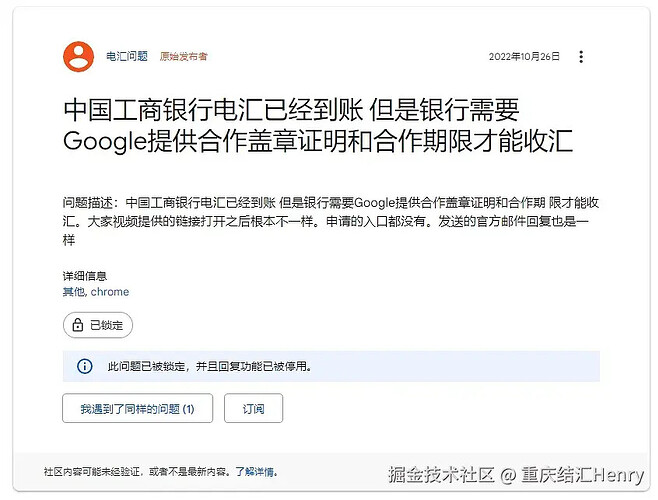Viewport: 658px width, 500px height.
Task: Click the post date 2022年10月26日
Action: coord(524,56)
